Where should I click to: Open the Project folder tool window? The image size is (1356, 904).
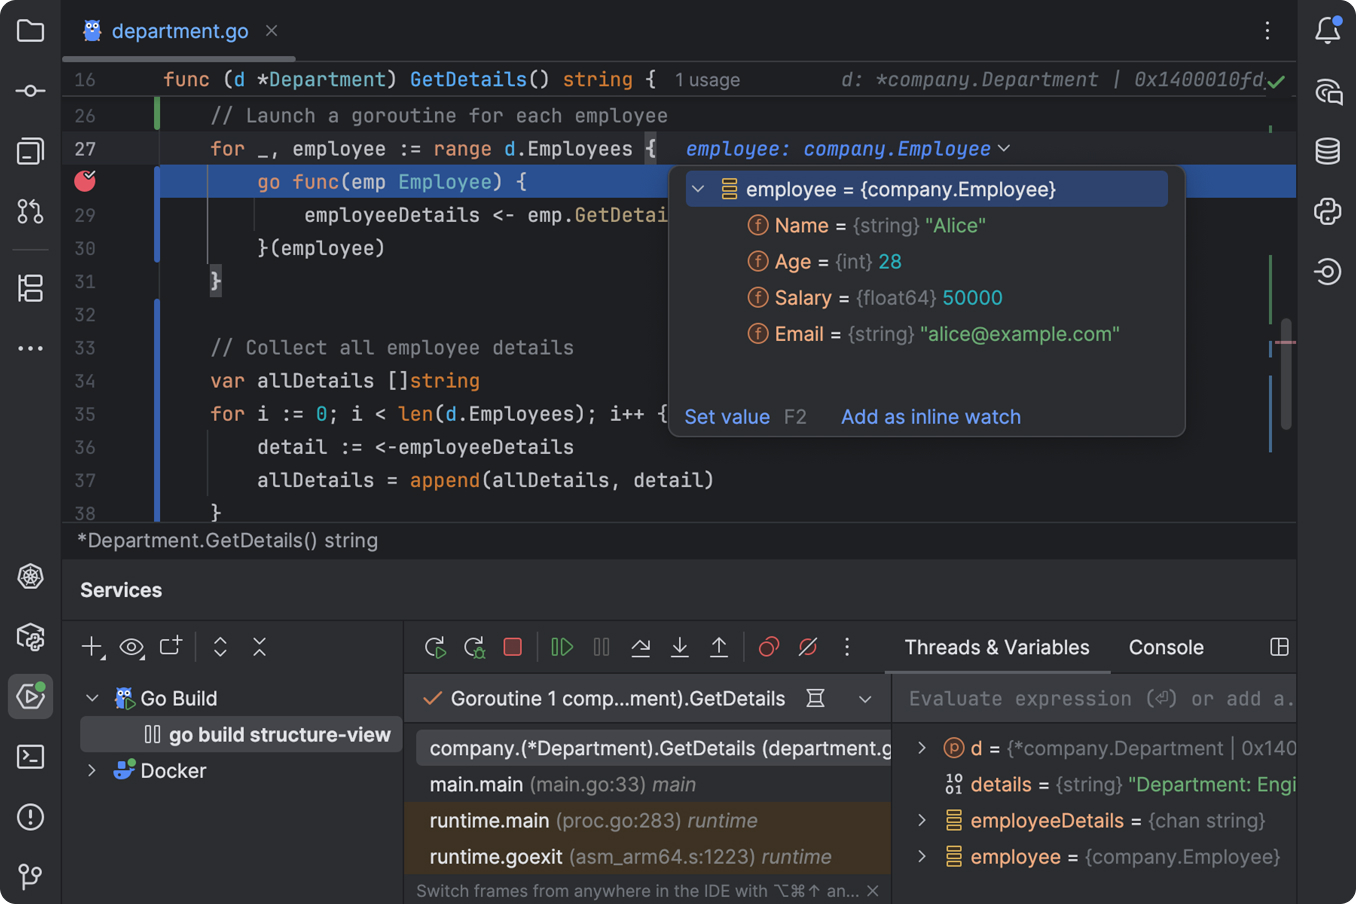[x=31, y=31]
